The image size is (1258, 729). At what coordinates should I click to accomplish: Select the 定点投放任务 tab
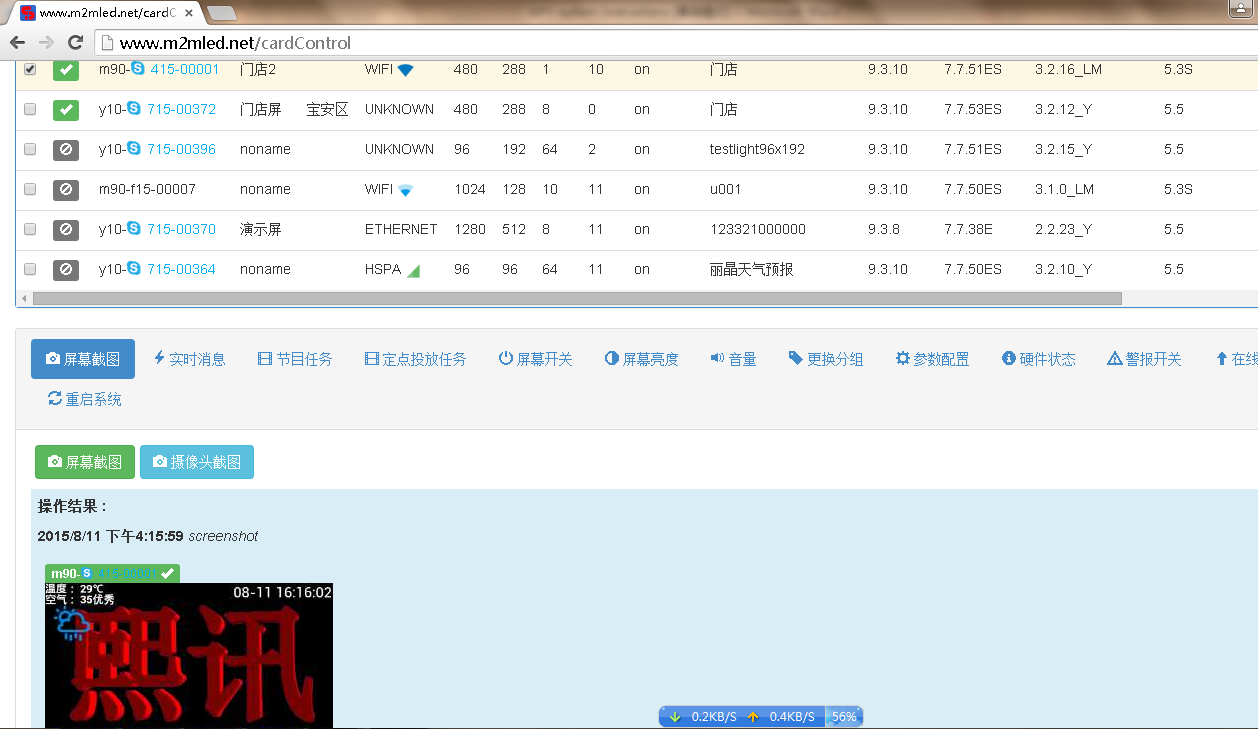point(416,359)
